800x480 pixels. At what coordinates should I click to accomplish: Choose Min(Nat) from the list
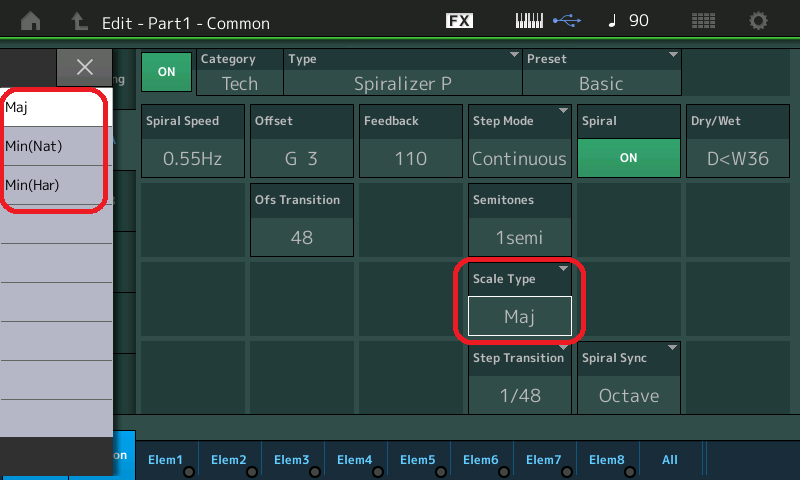pyautogui.click(x=56, y=146)
